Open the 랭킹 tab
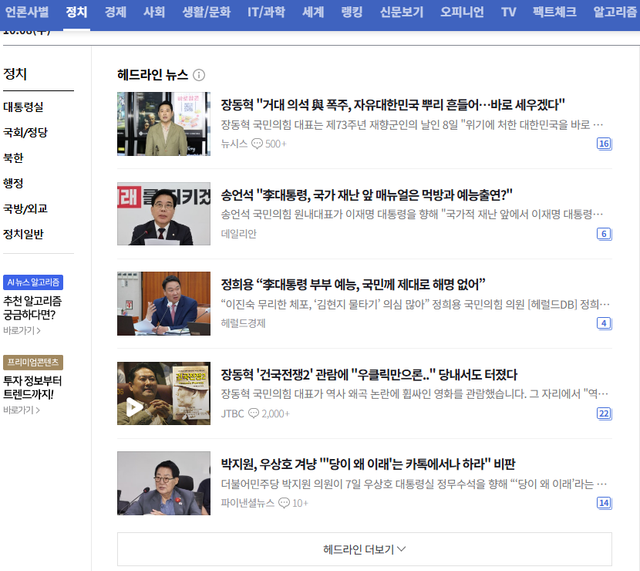 (352, 12)
